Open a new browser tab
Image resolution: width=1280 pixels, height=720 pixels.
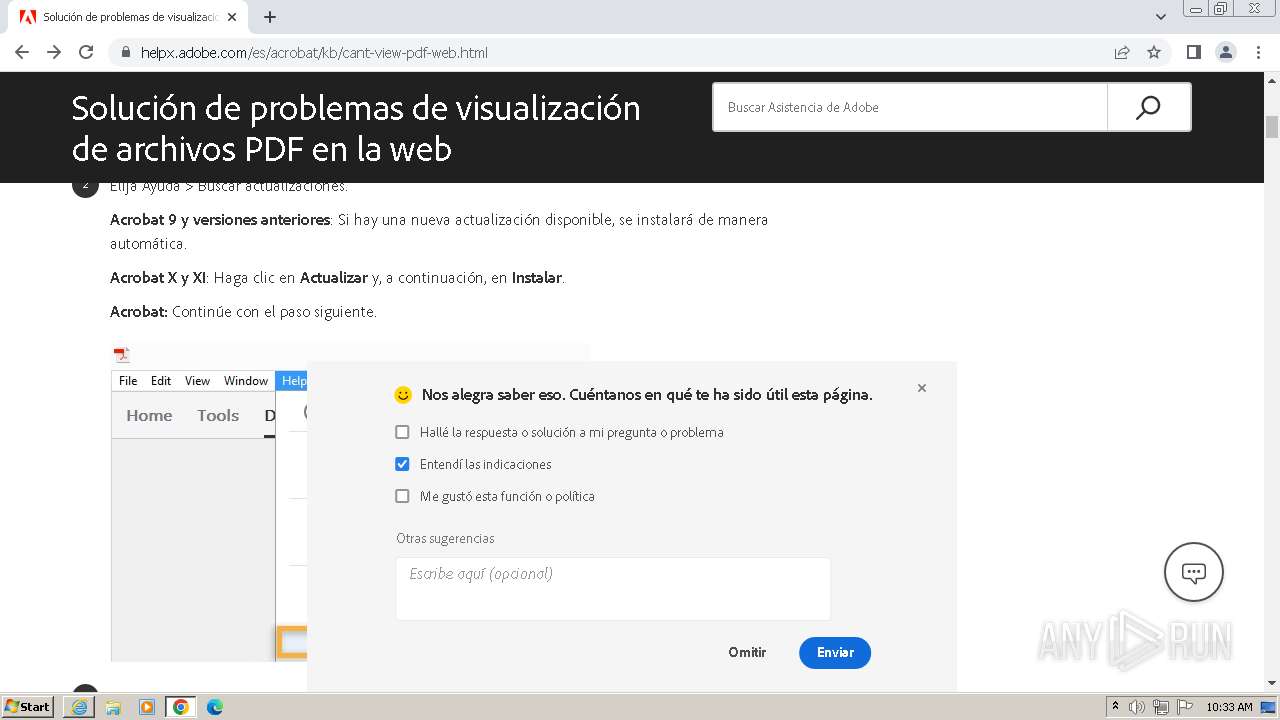coord(270,17)
